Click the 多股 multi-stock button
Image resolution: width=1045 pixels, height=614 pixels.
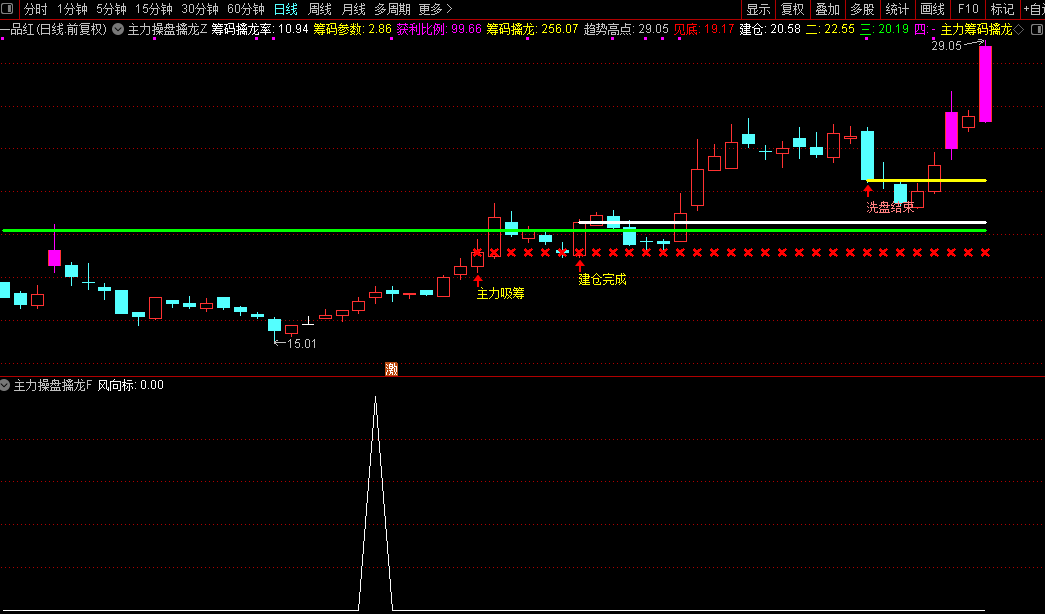862,9
